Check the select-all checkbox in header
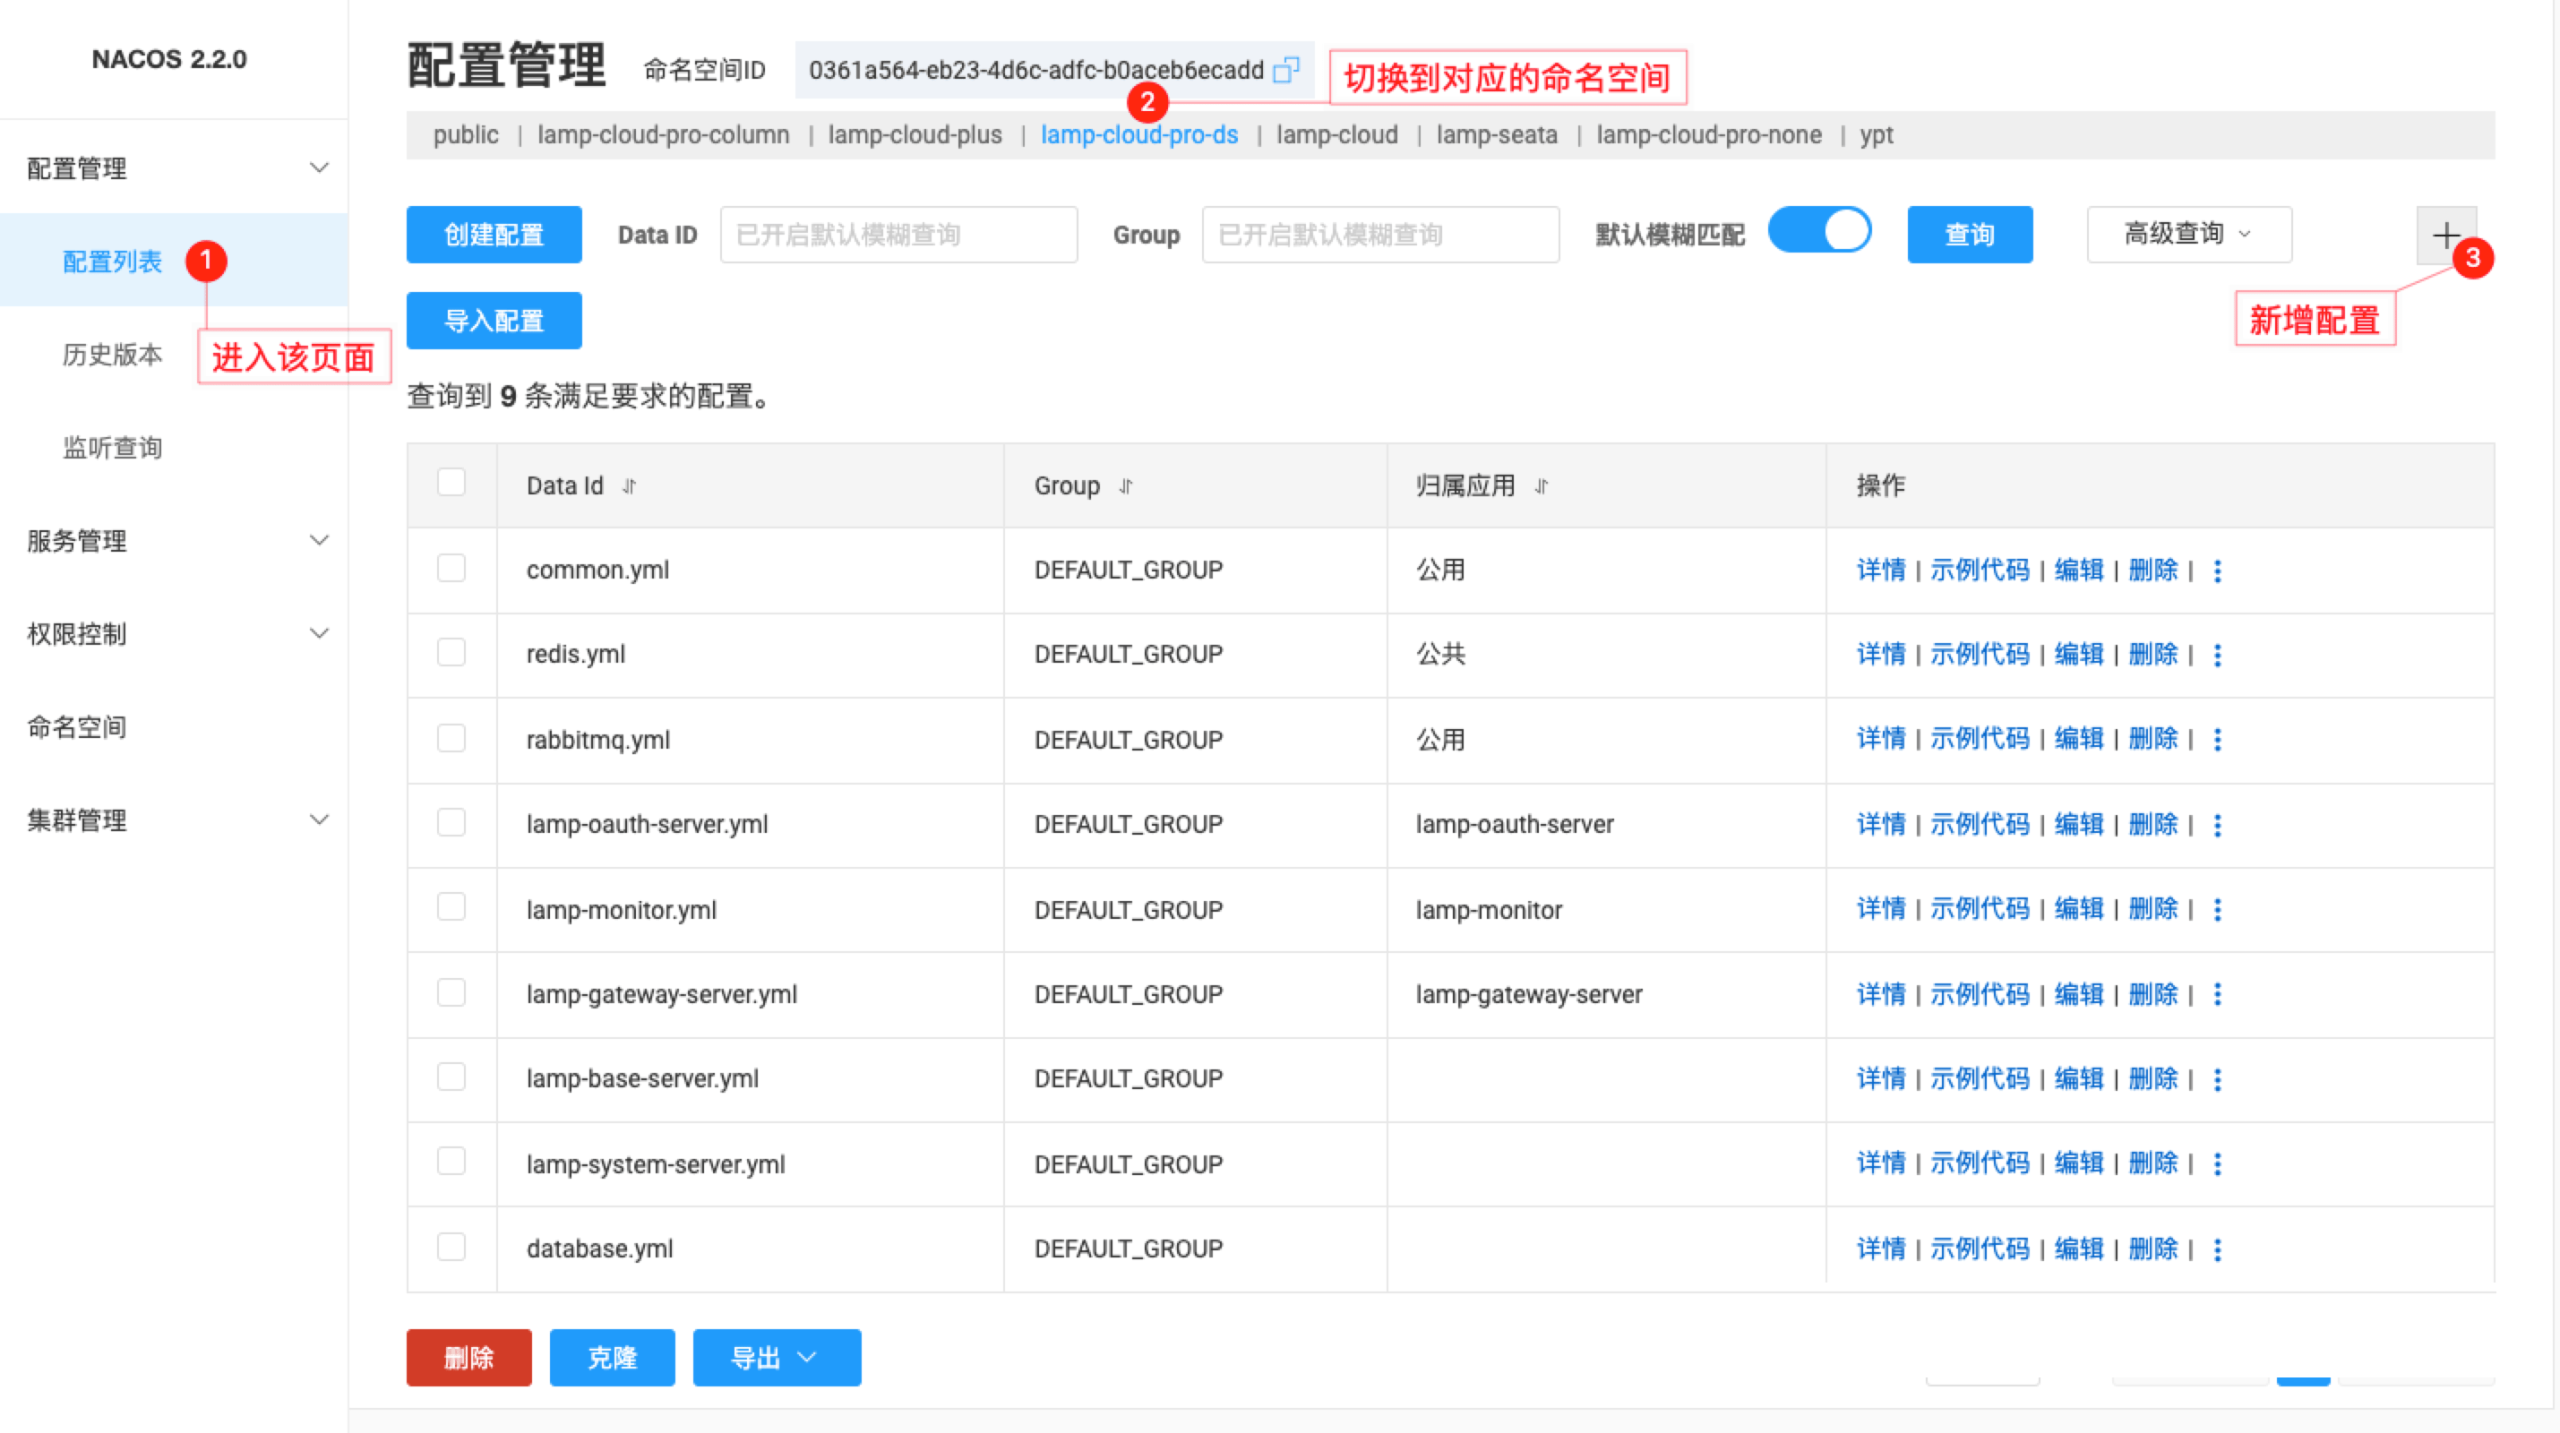 (x=451, y=483)
